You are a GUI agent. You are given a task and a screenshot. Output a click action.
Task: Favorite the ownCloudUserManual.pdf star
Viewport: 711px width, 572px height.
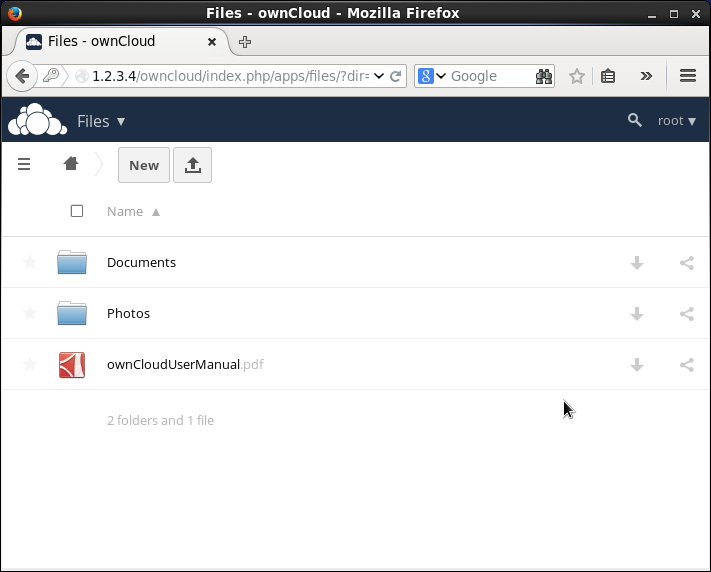[x=30, y=364]
